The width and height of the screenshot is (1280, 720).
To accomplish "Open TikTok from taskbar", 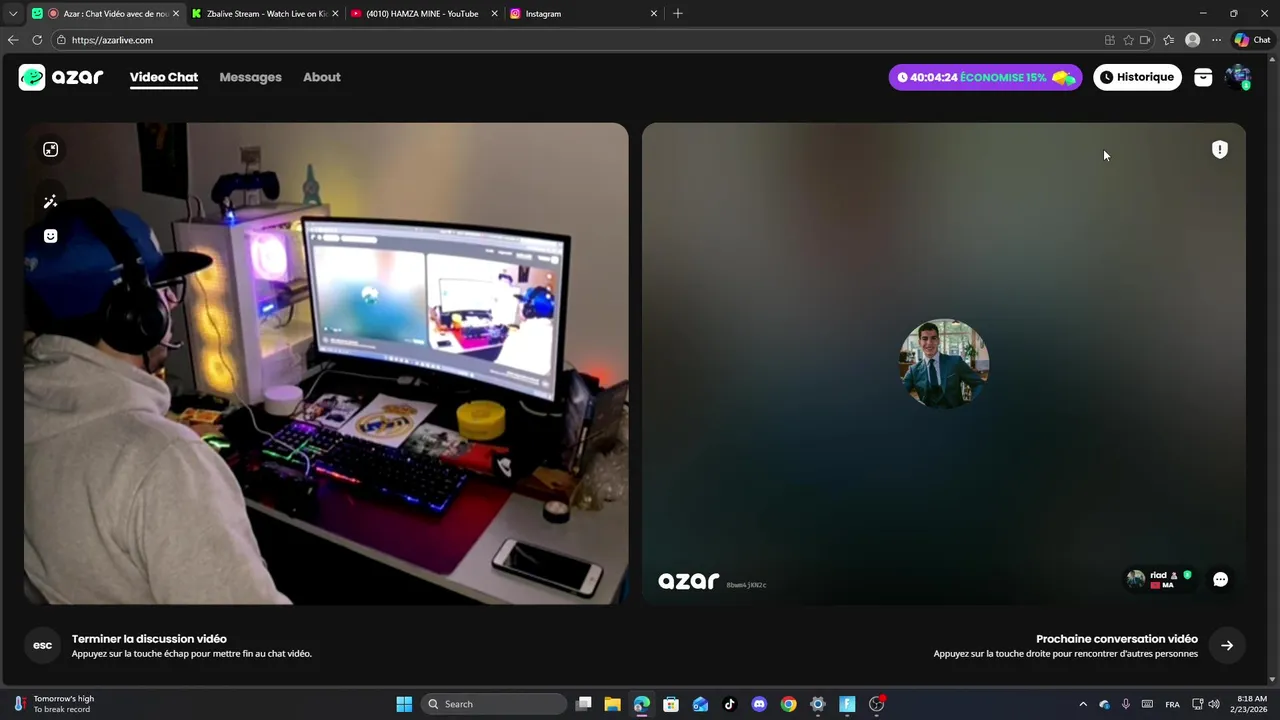I will pos(729,704).
